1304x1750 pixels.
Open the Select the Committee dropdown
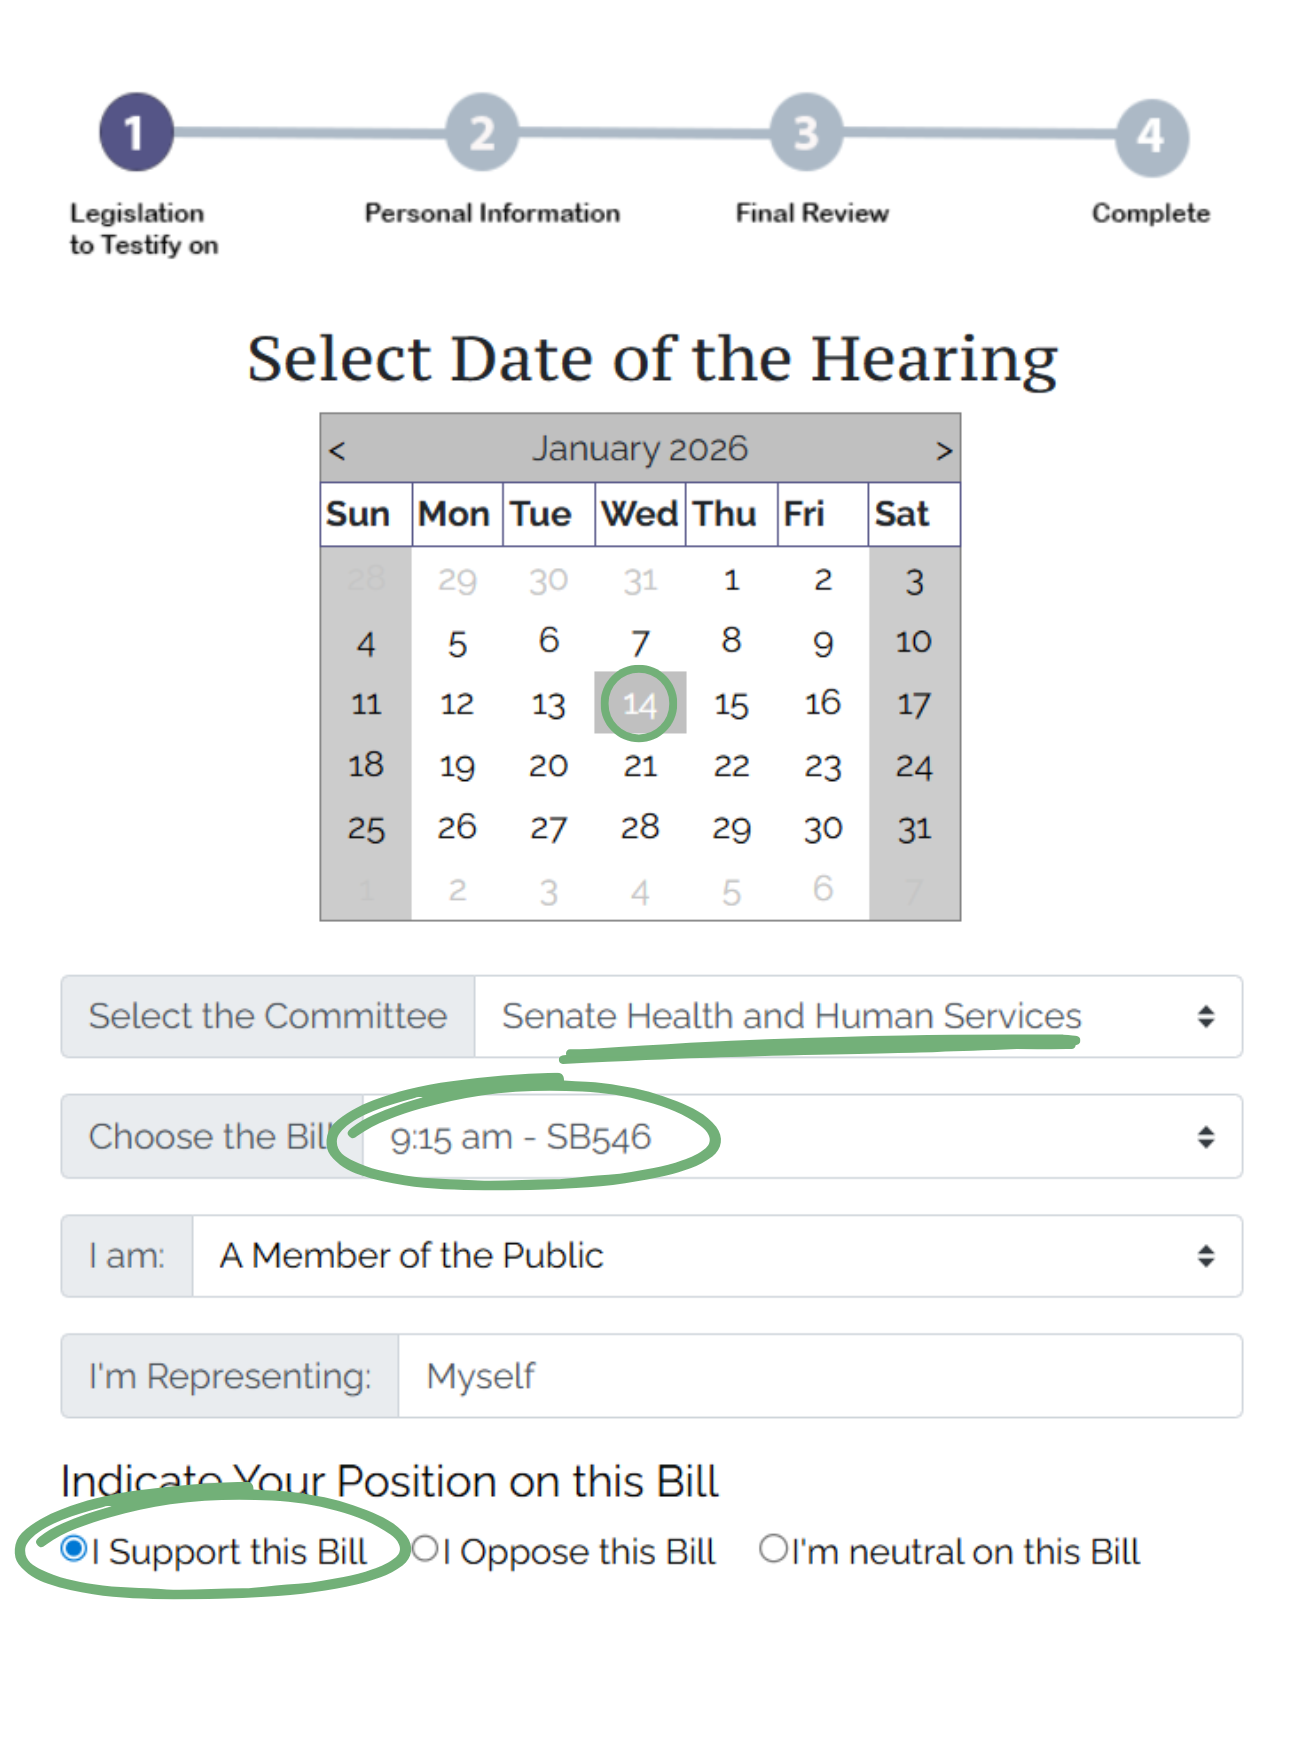(857, 1017)
